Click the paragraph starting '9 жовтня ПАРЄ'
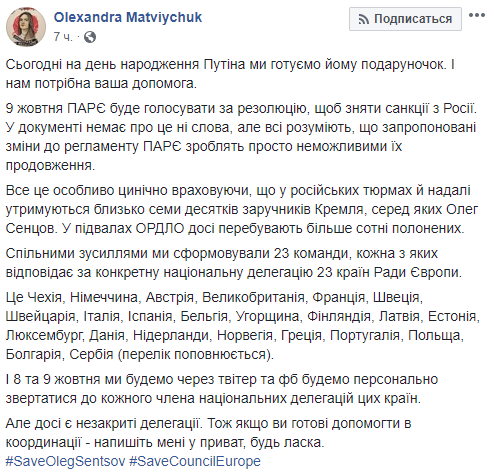The image size is (494, 474). (241, 137)
